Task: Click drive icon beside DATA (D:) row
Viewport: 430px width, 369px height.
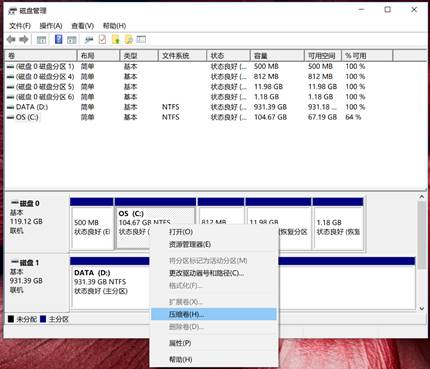Action: click(x=10, y=107)
